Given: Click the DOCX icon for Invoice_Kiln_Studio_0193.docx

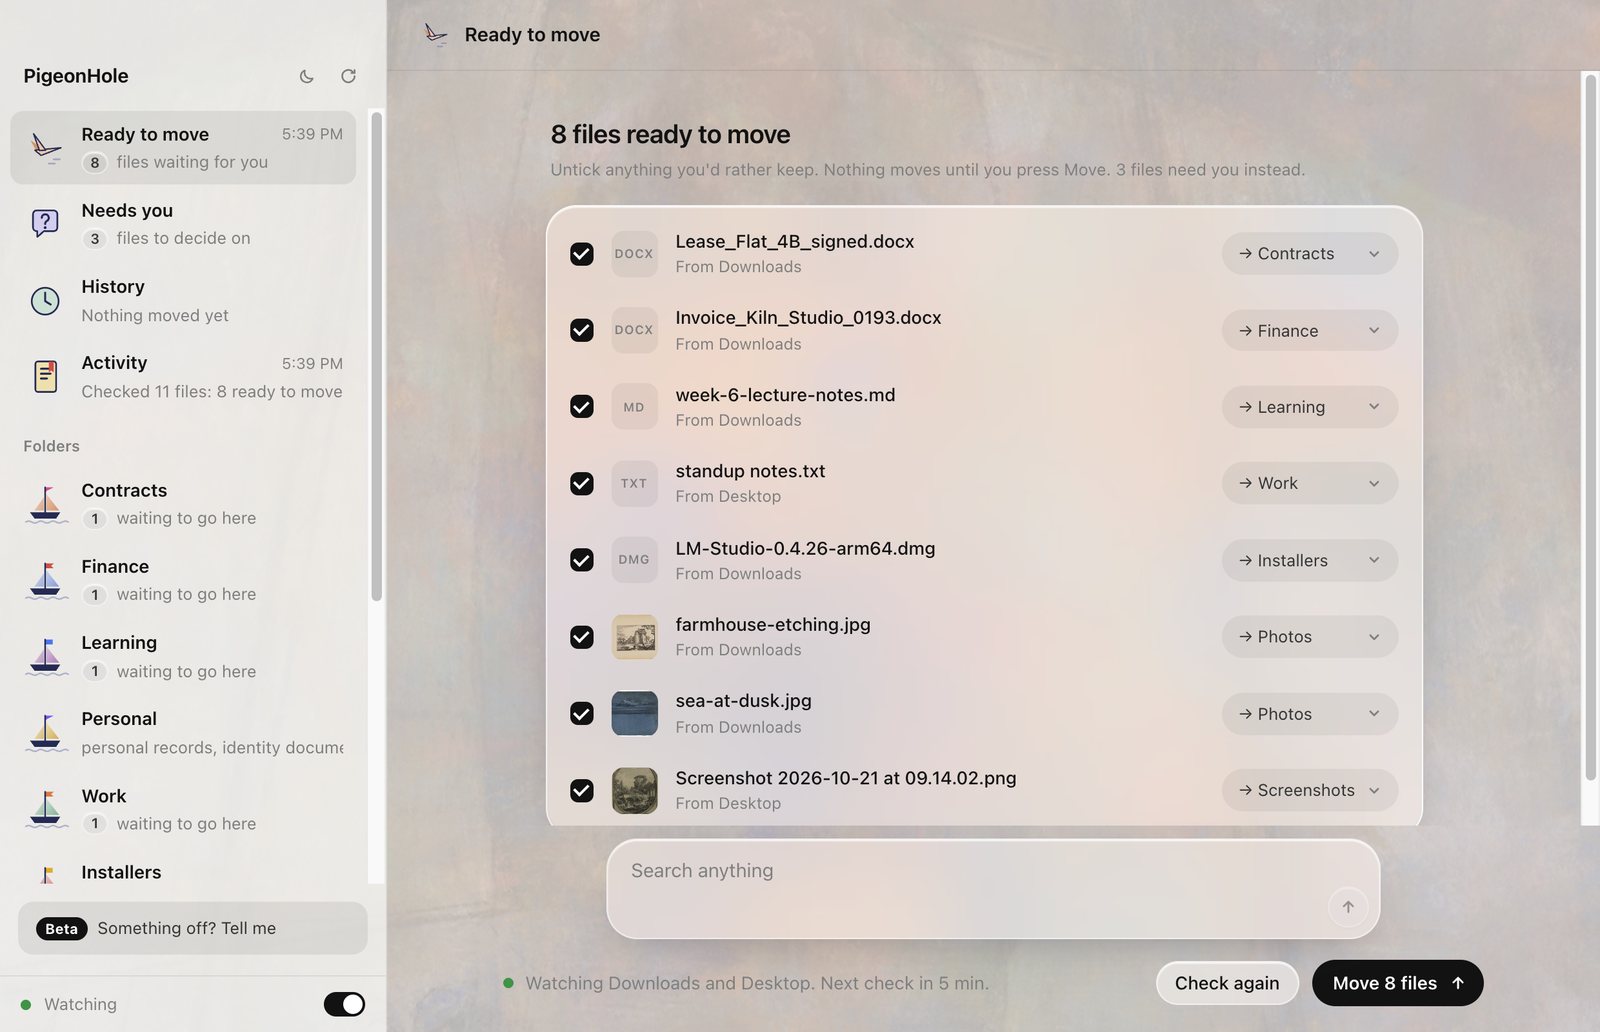Looking at the screenshot, I should (634, 330).
